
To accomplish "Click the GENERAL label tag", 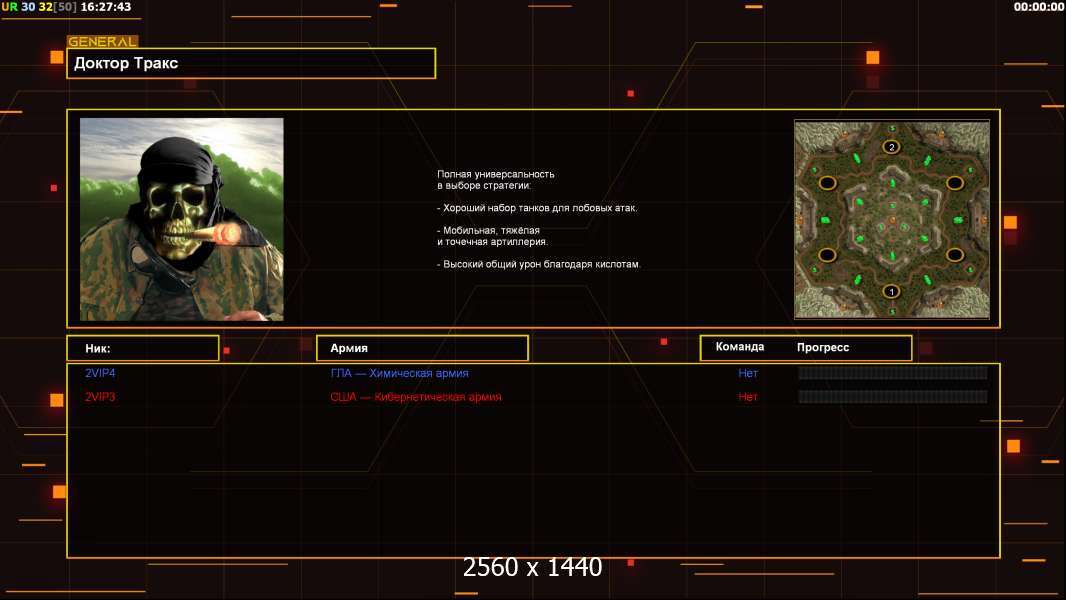I will 103,41.
